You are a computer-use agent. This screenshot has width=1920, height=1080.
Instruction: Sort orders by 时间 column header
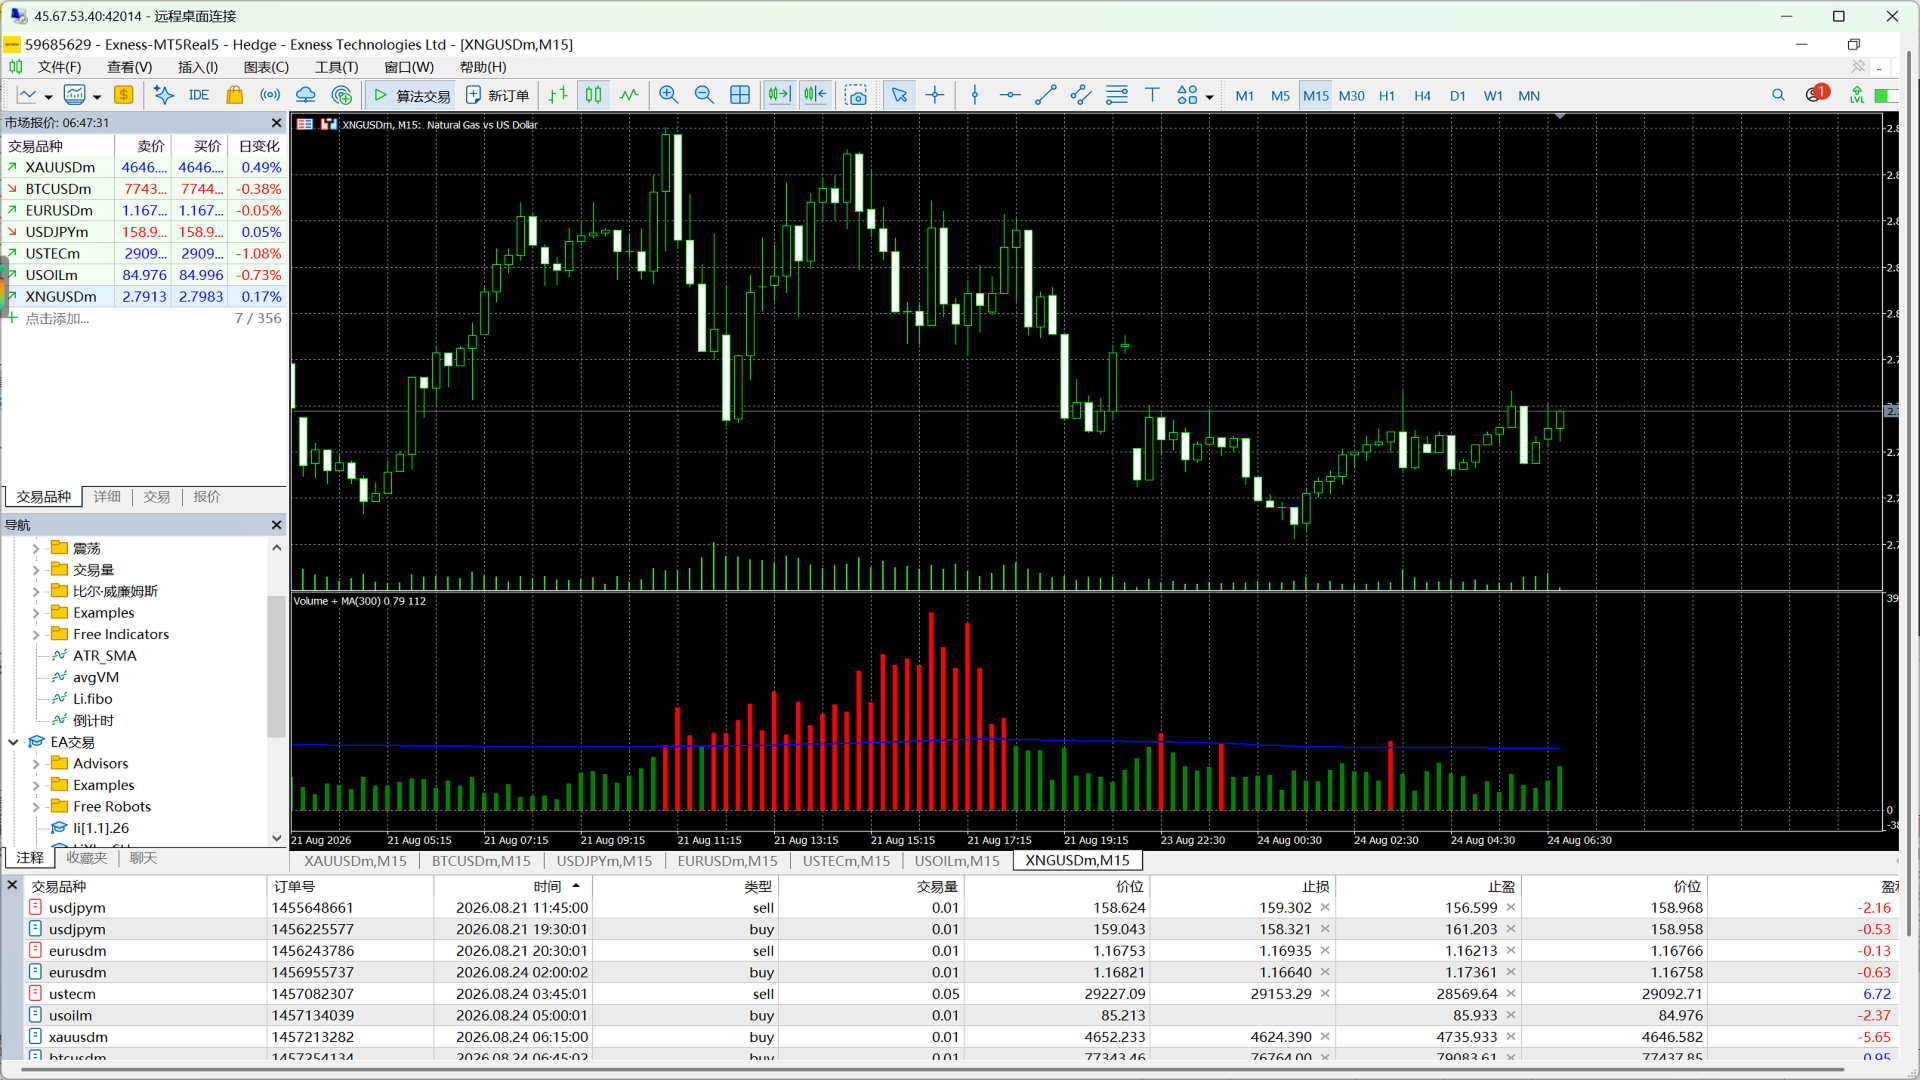coord(547,886)
